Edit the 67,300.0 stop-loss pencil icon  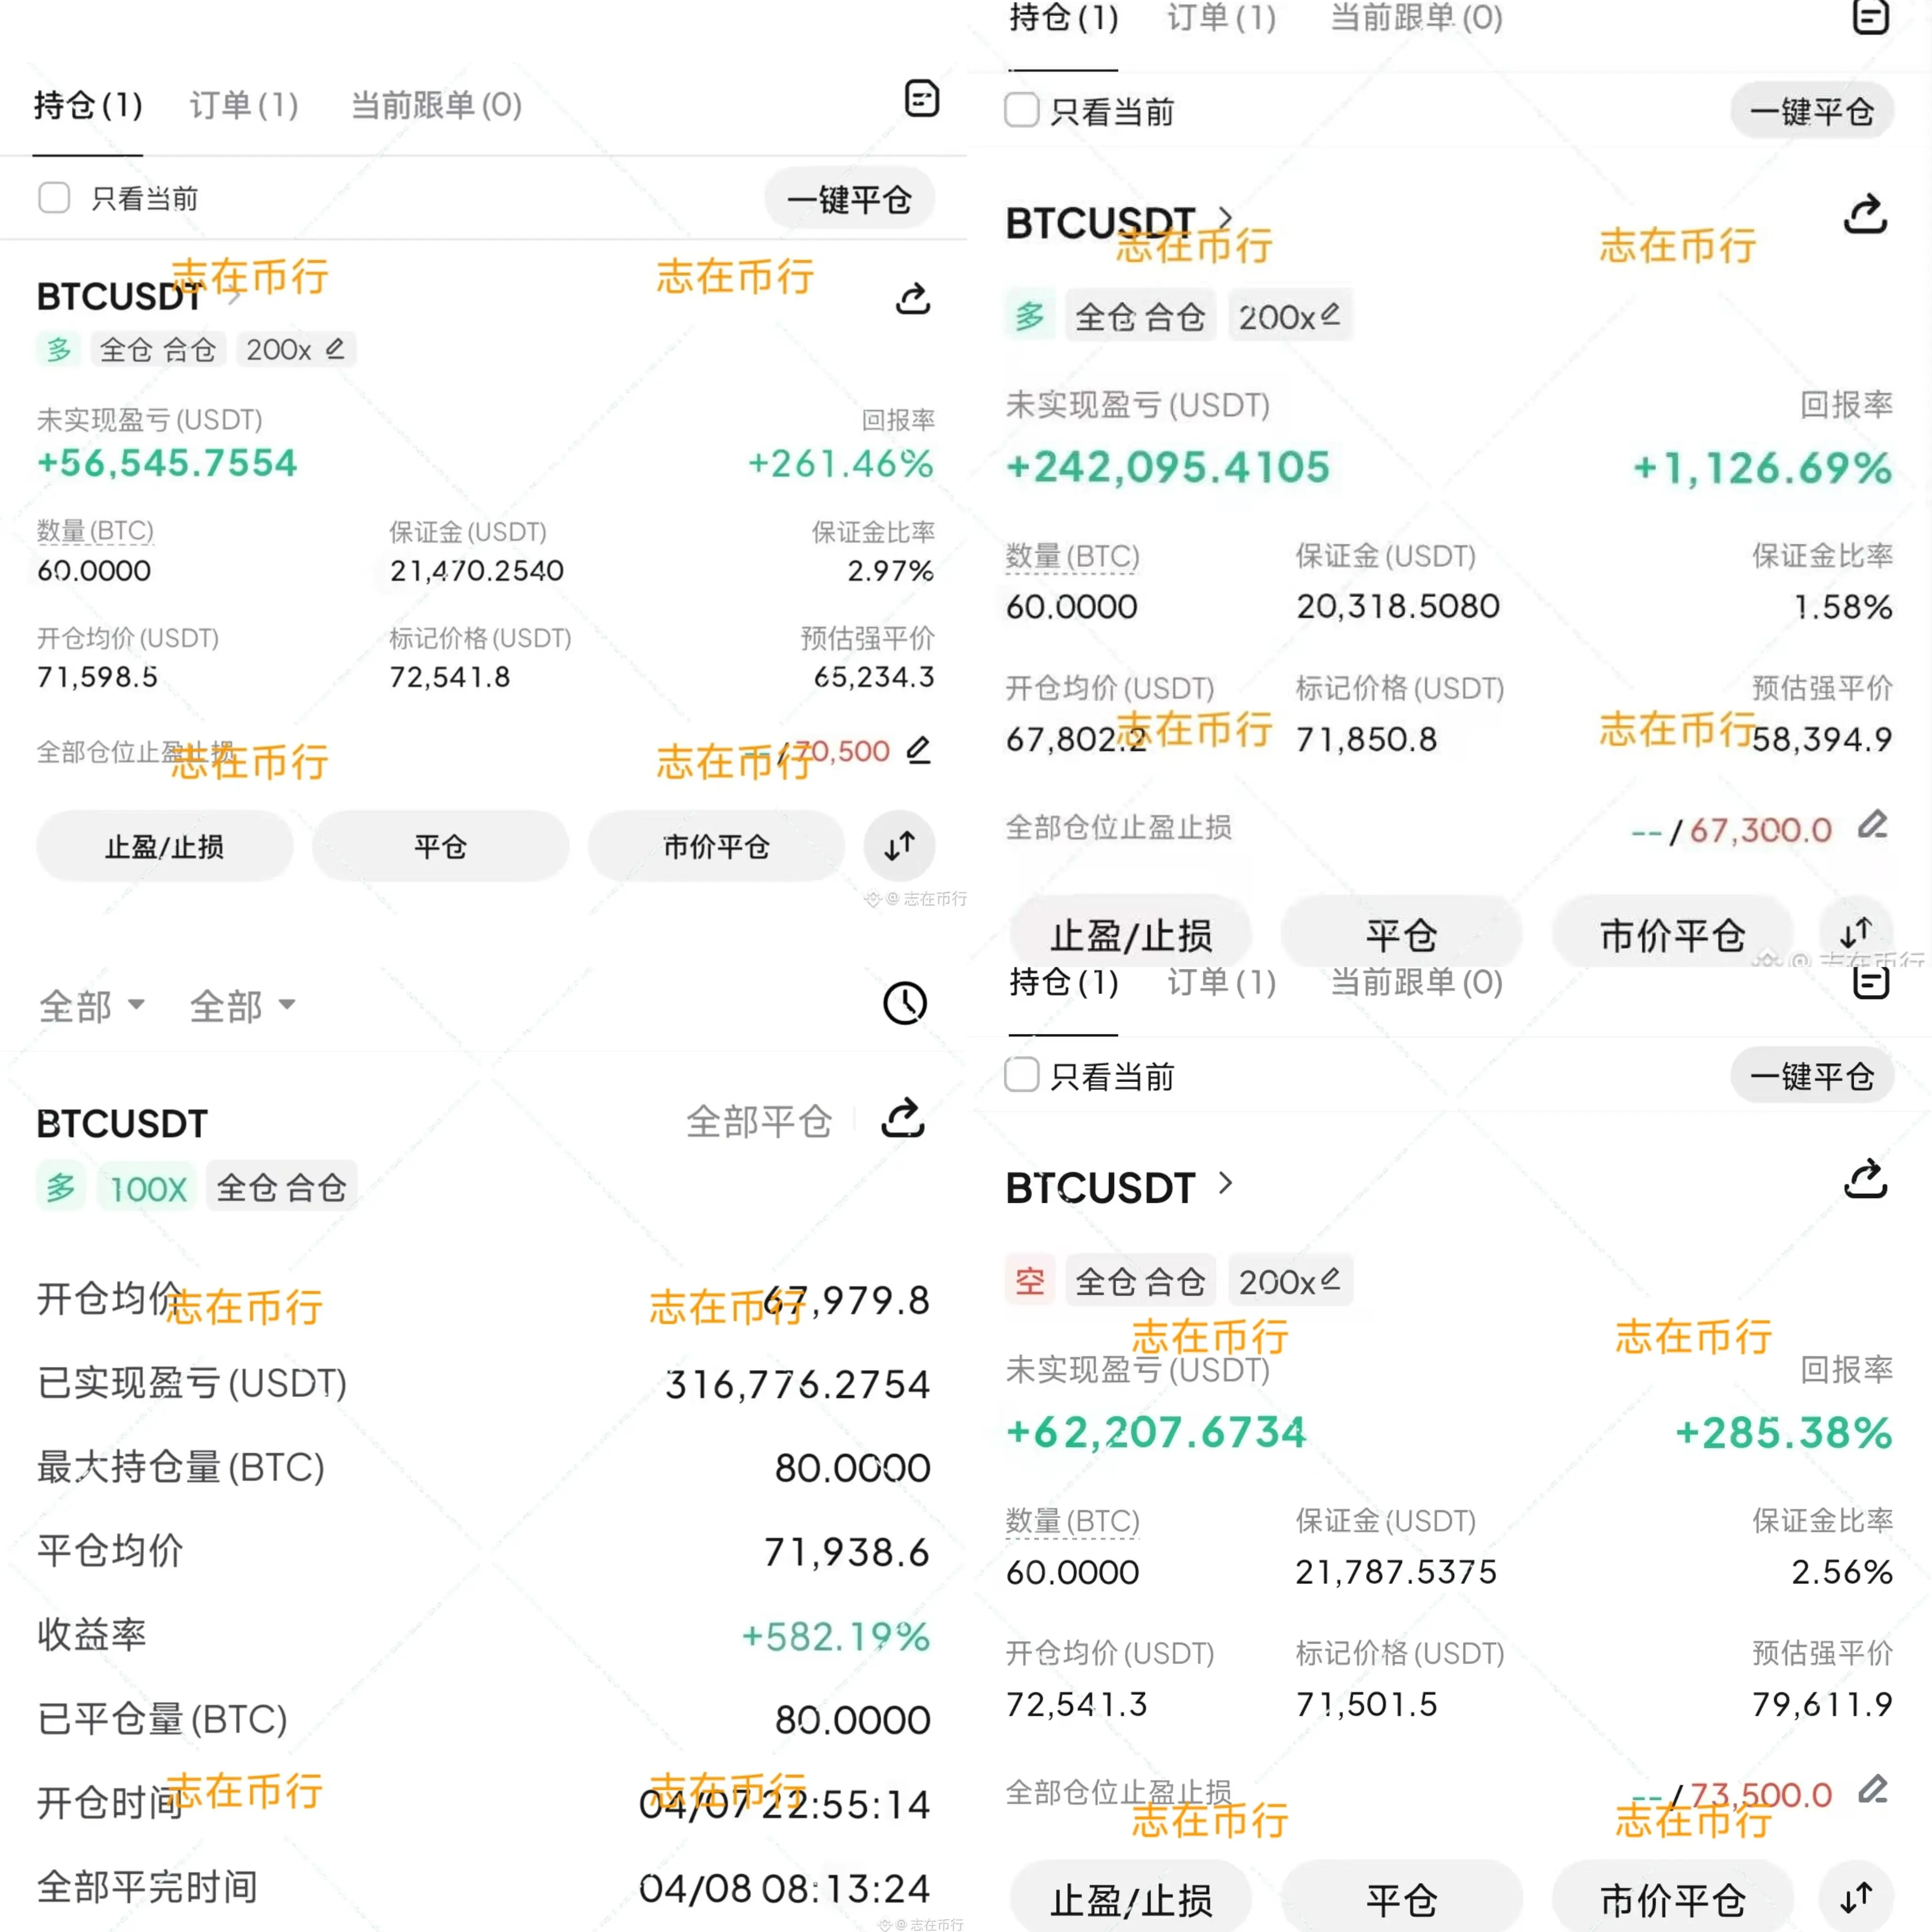(x=1872, y=826)
